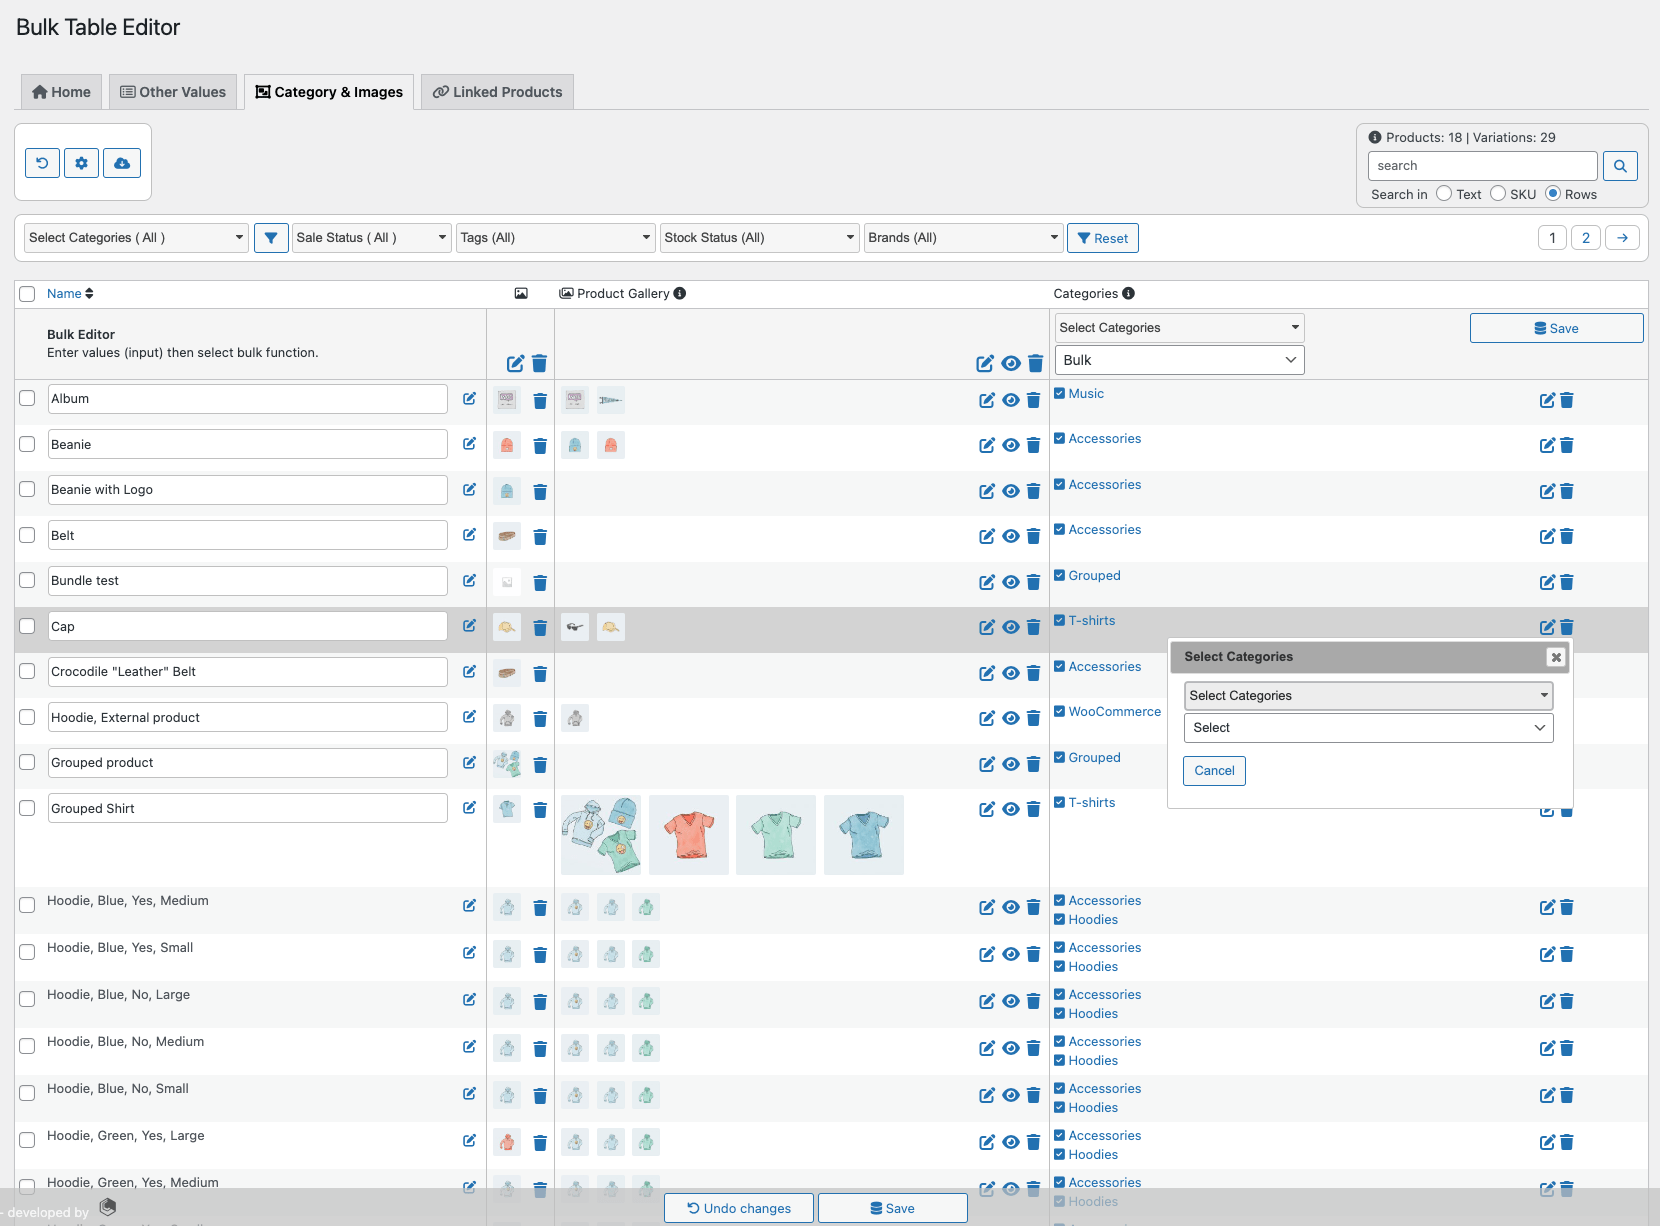
Task: Click the cloud export icon in toolbar
Action: pos(122,162)
